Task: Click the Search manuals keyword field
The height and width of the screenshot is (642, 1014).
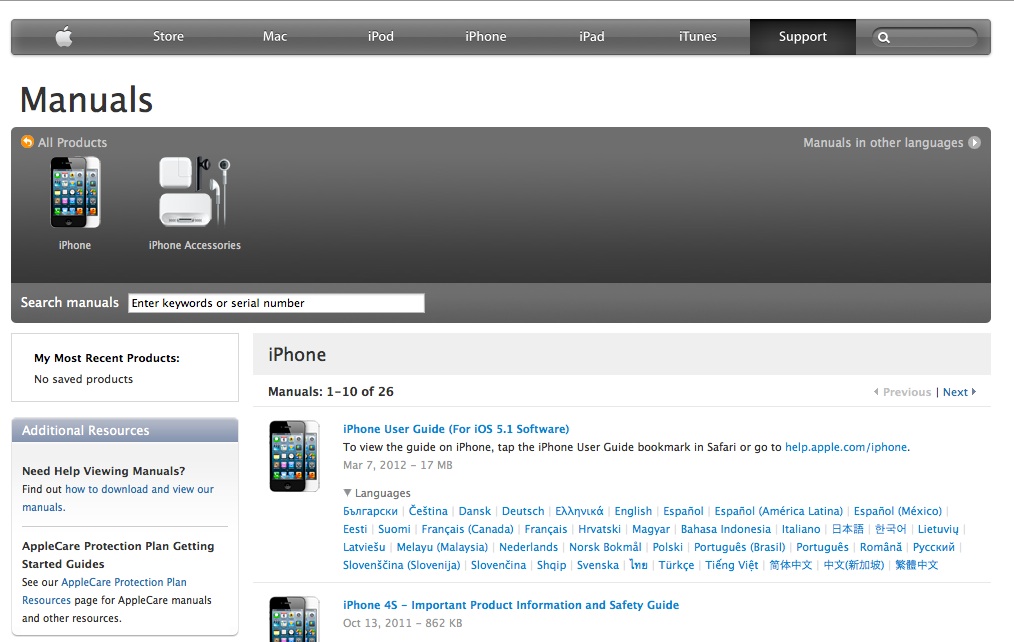Action: point(276,303)
